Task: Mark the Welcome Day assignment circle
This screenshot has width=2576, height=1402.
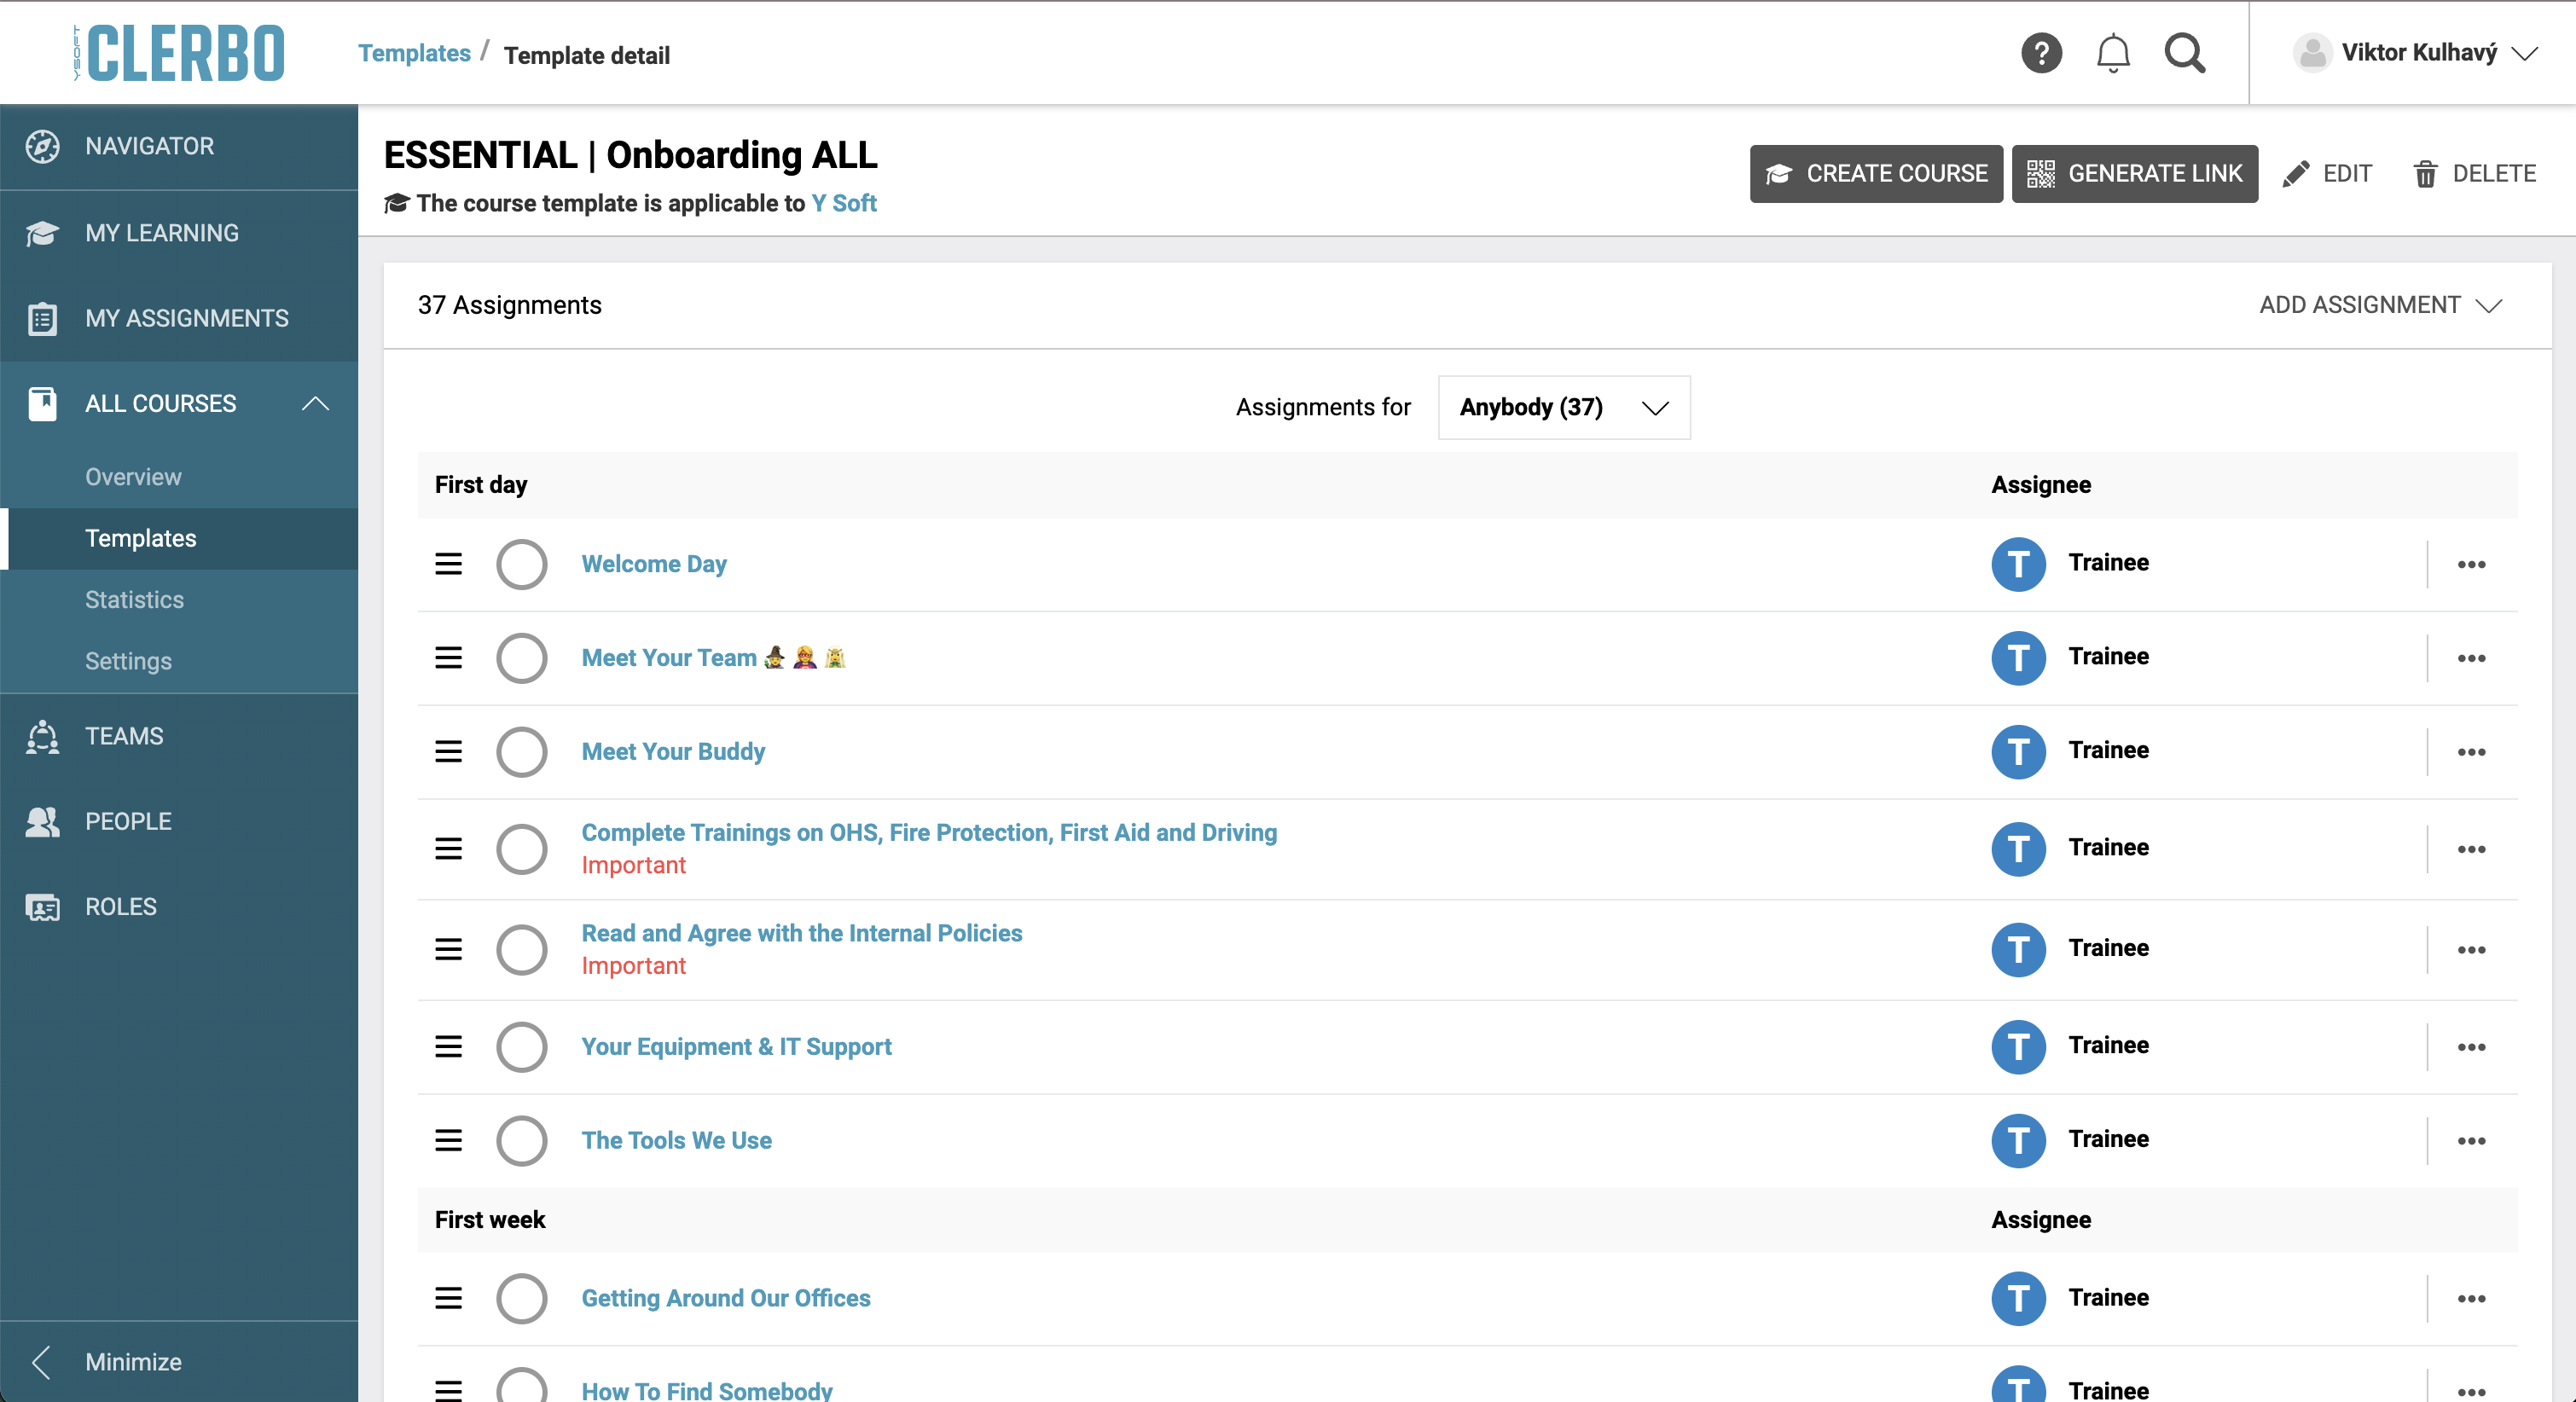Action: coord(521,564)
